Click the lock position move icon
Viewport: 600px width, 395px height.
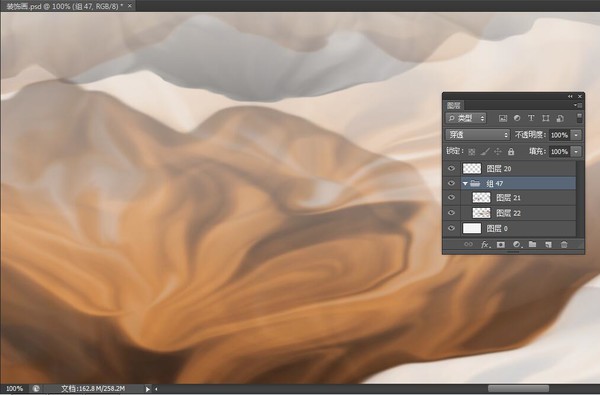(497, 152)
